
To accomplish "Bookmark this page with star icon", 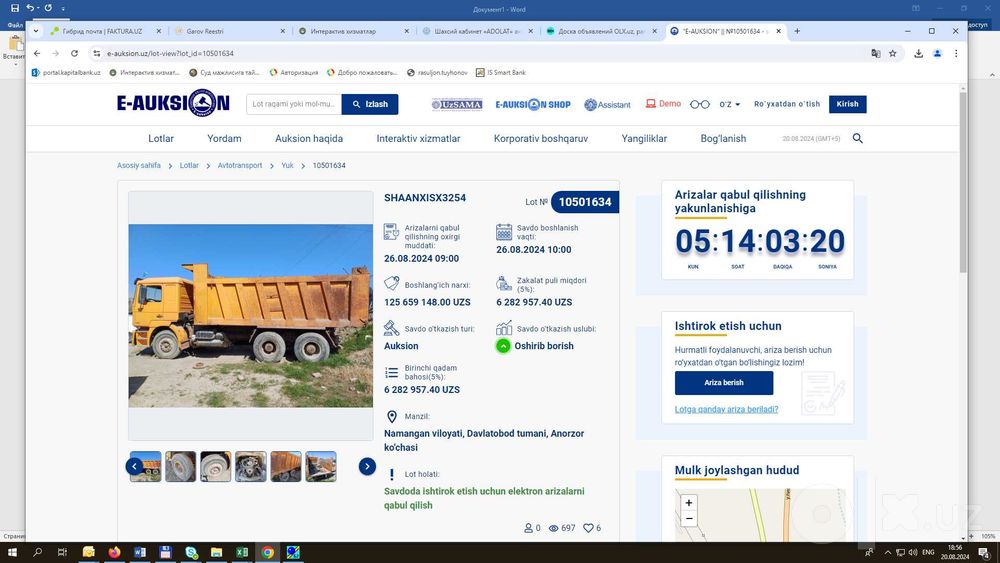I will [893, 54].
